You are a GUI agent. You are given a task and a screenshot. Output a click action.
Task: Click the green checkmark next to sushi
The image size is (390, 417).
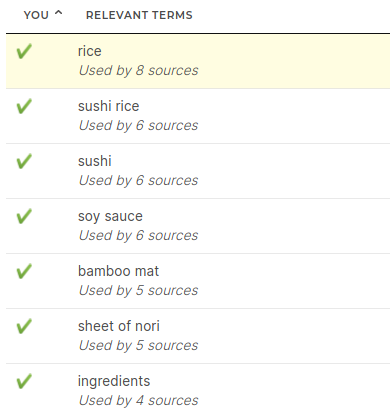24,161
